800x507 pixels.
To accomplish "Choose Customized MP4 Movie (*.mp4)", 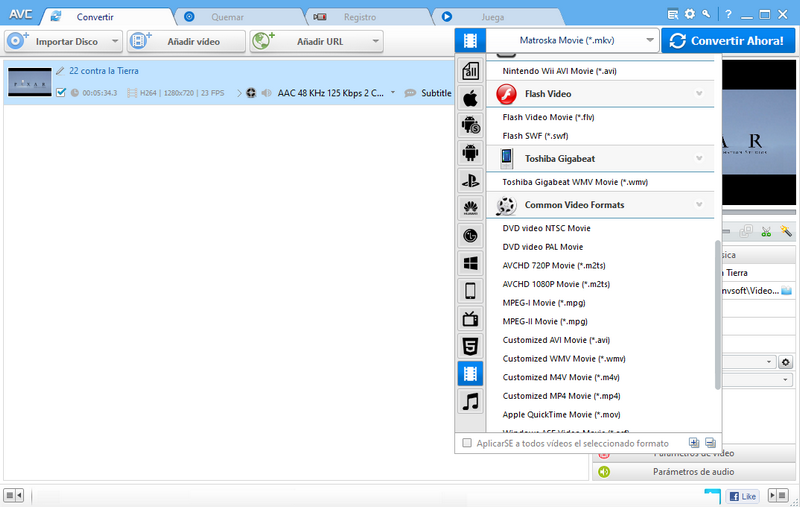I will (561, 396).
